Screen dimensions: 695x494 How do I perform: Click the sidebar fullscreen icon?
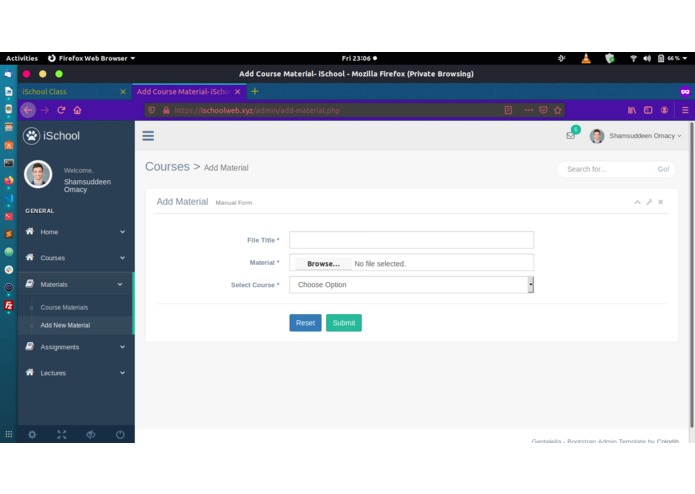62,435
